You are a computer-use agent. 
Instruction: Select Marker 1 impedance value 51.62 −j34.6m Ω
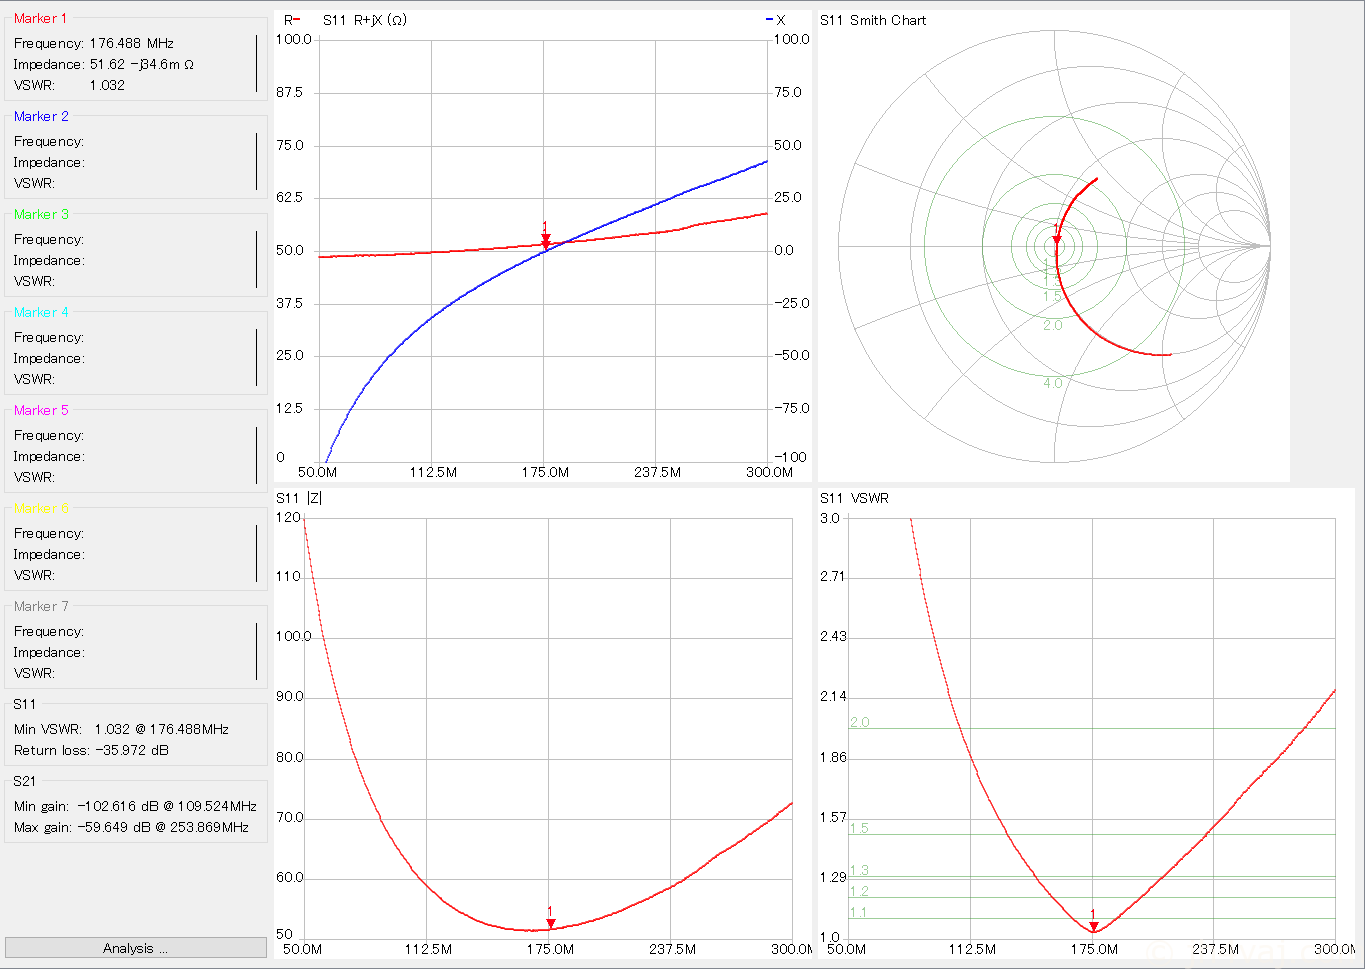coord(142,64)
